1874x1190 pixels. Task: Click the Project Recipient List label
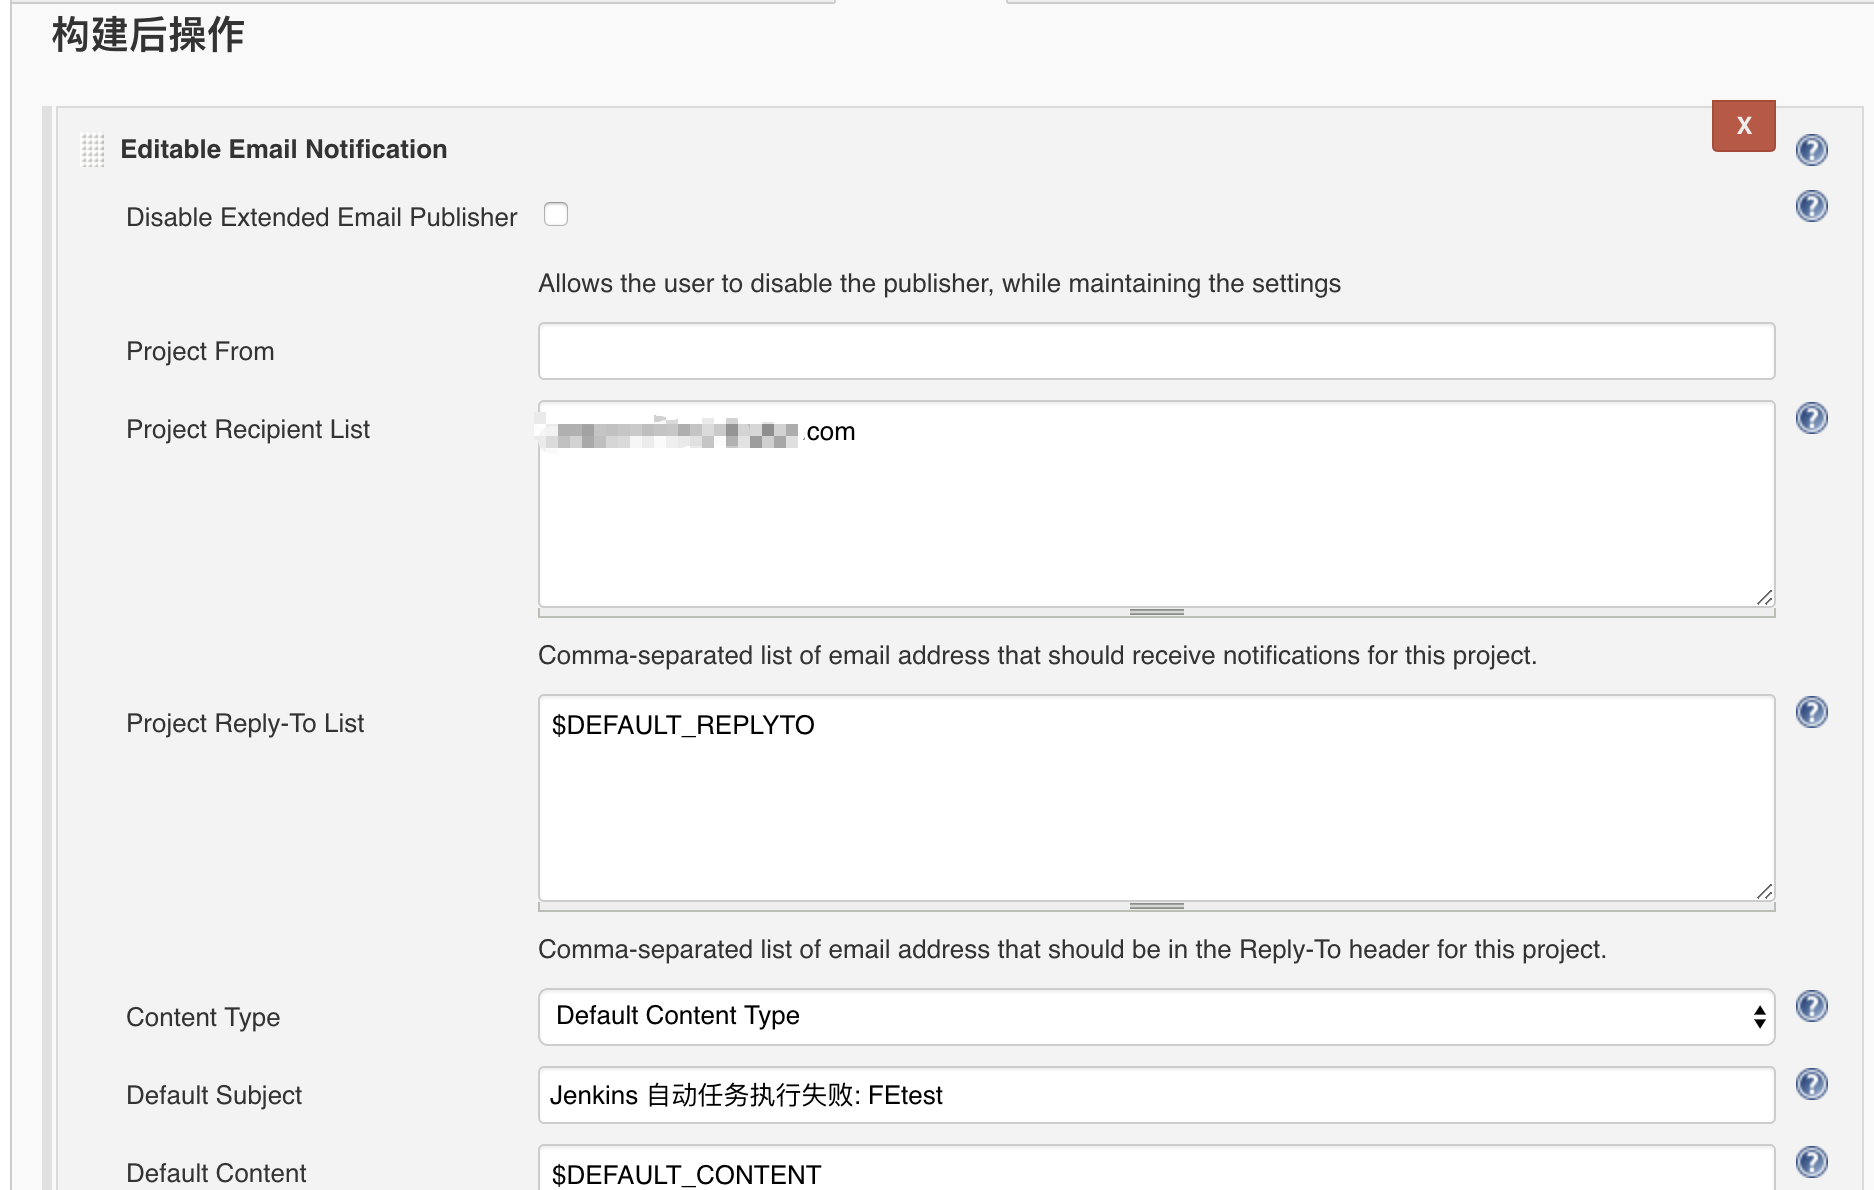(248, 429)
